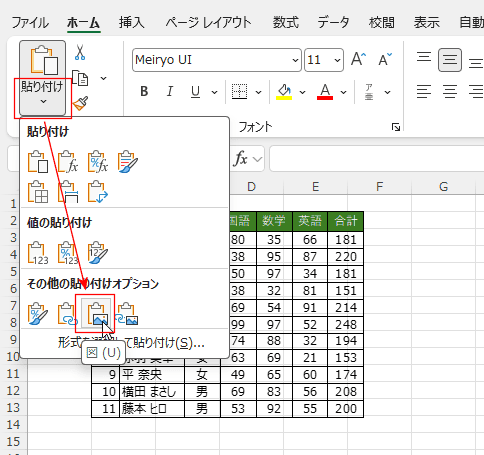Select the 合計 header cell
The height and width of the screenshot is (455, 484).
[x=345, y=221]
